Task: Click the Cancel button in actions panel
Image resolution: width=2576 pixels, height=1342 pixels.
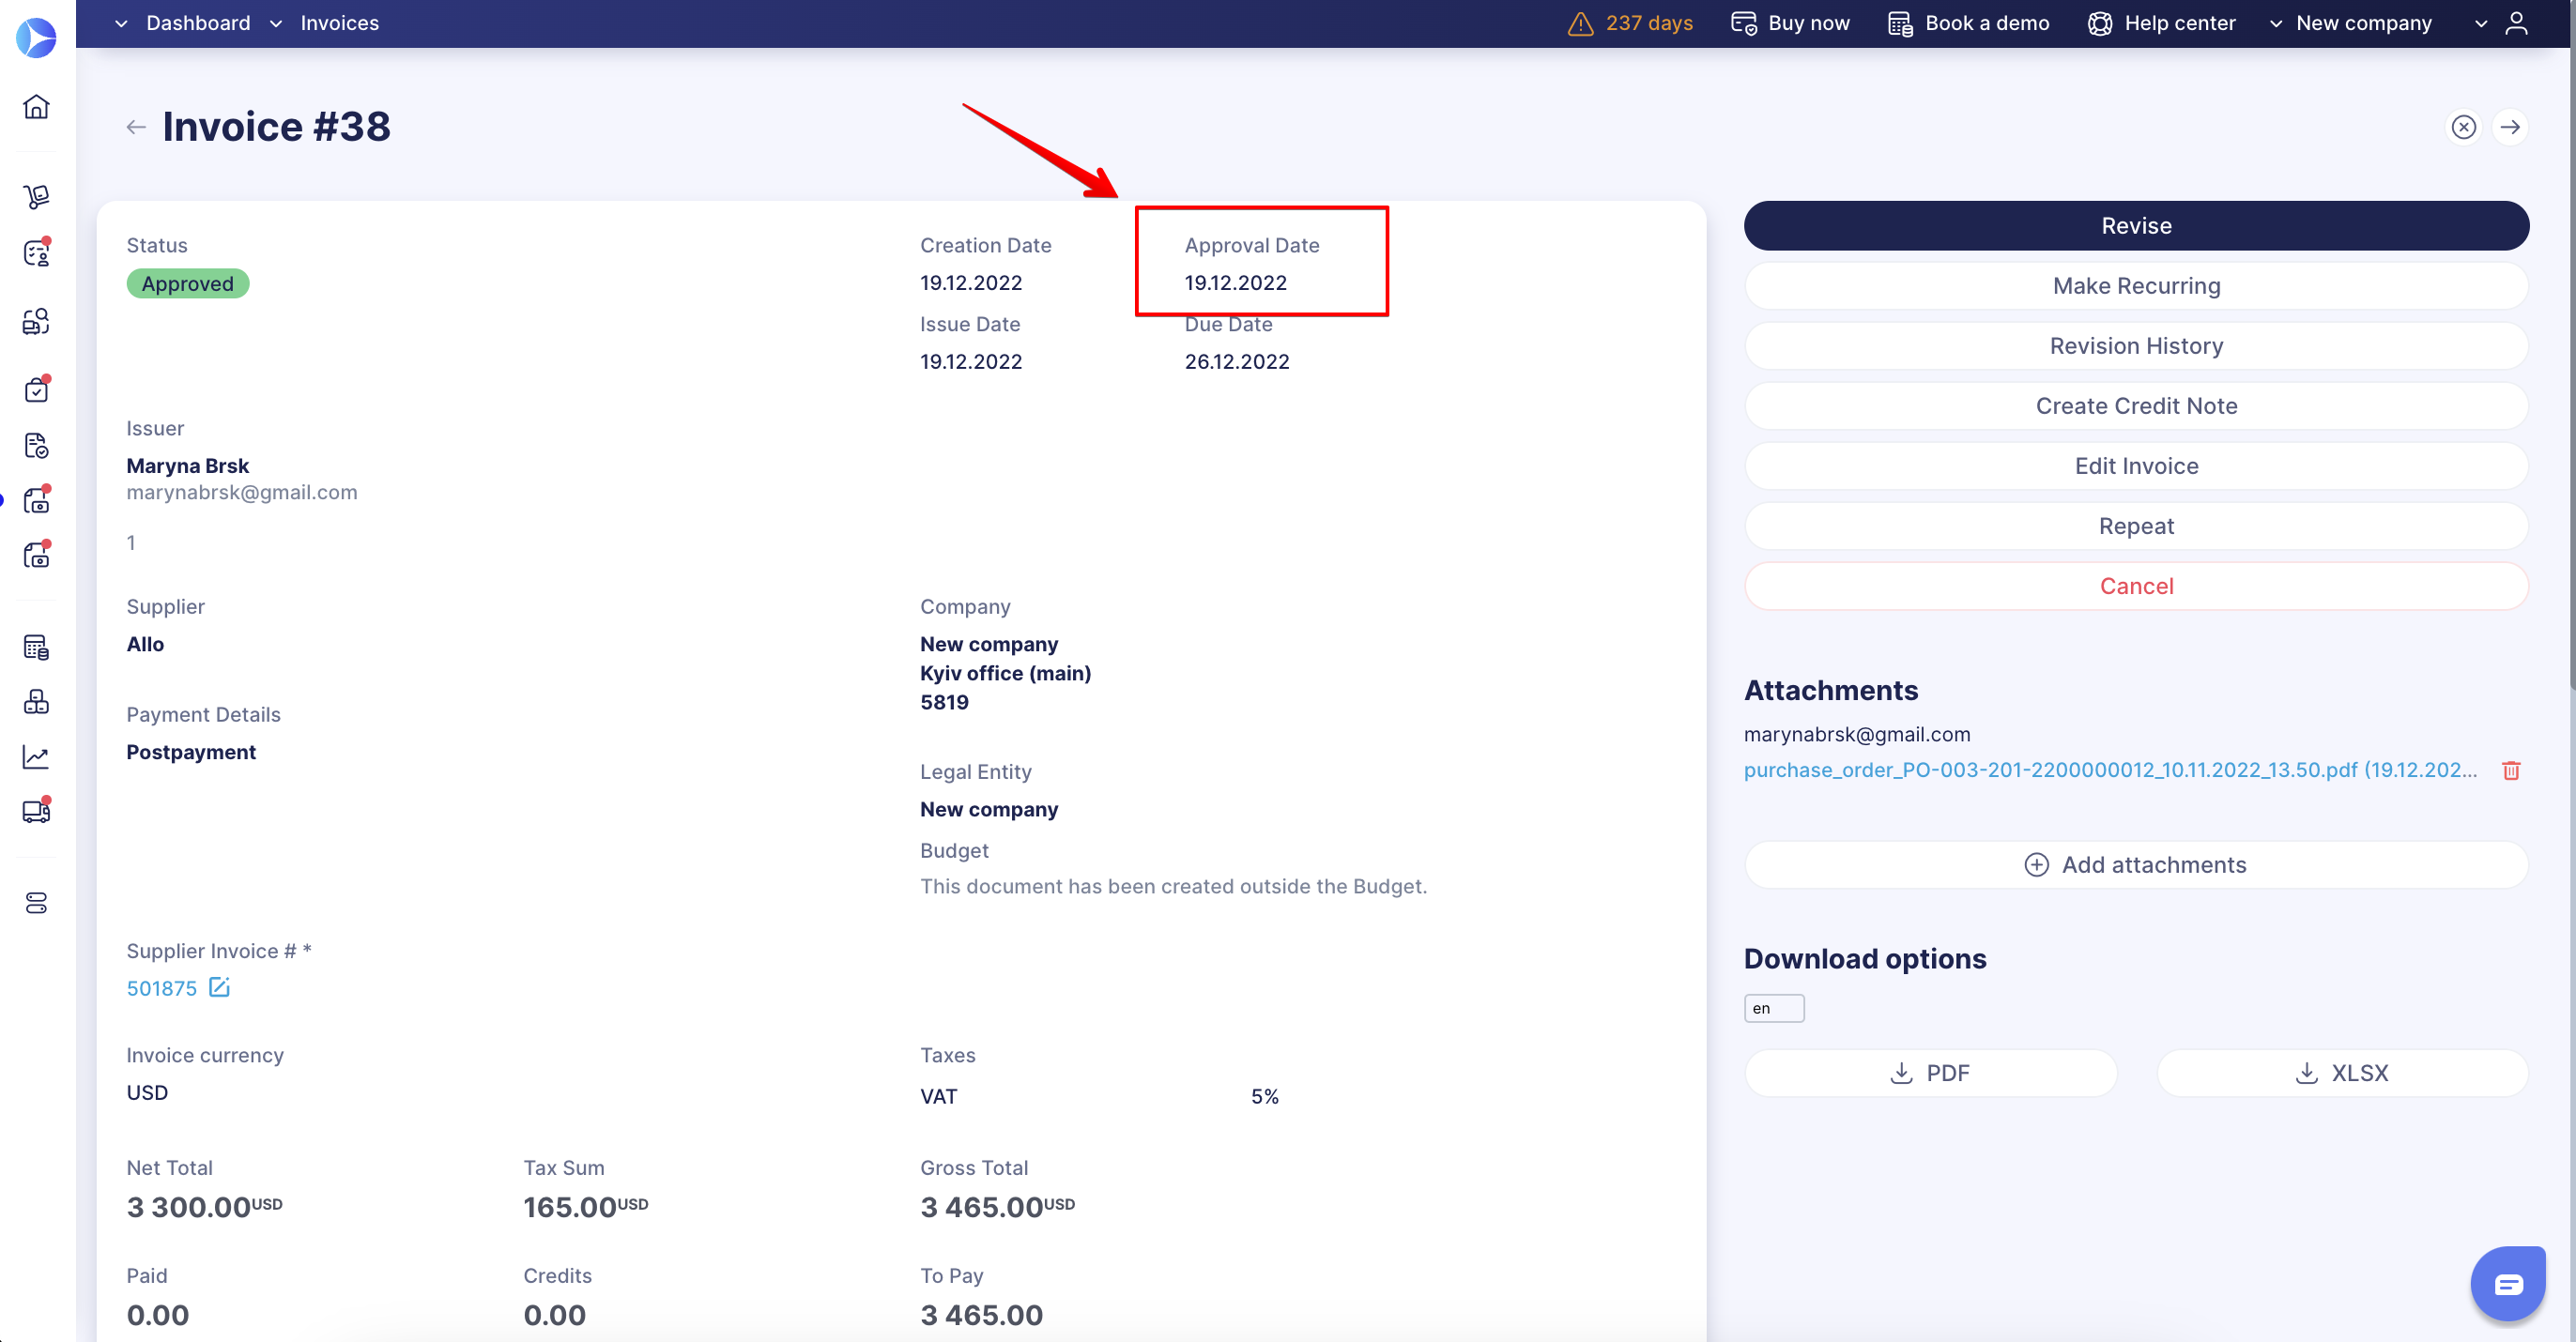Action: pyautogui.click(x=2135, y=586)
